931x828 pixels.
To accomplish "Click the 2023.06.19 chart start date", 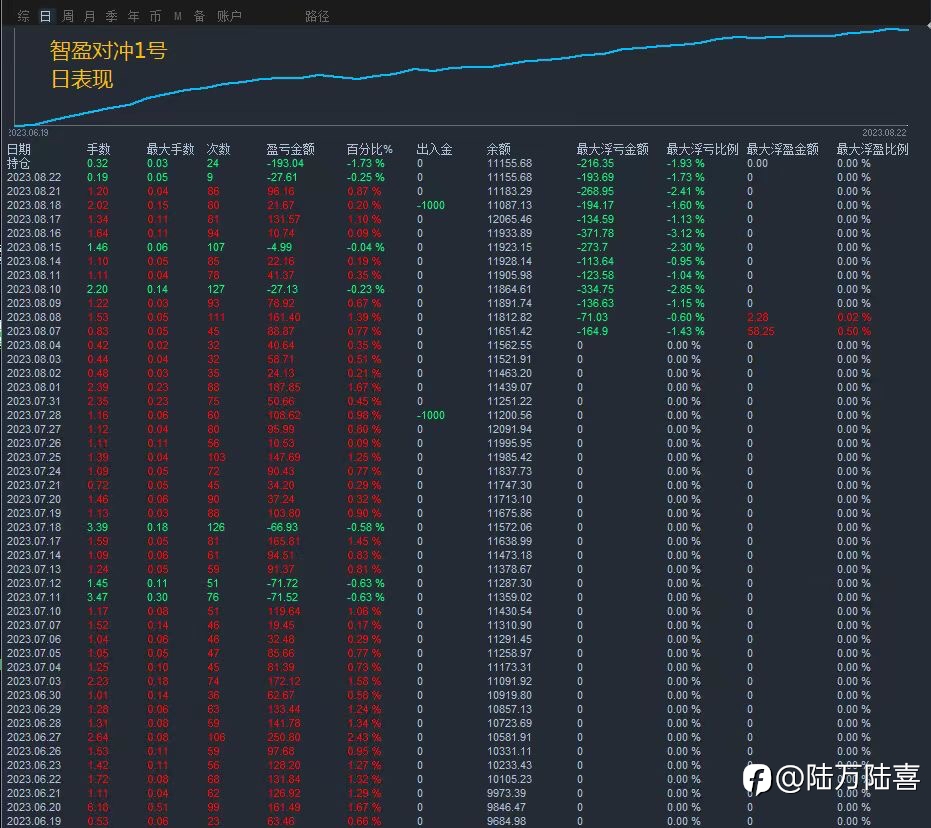I will click(x=28, y=133).
